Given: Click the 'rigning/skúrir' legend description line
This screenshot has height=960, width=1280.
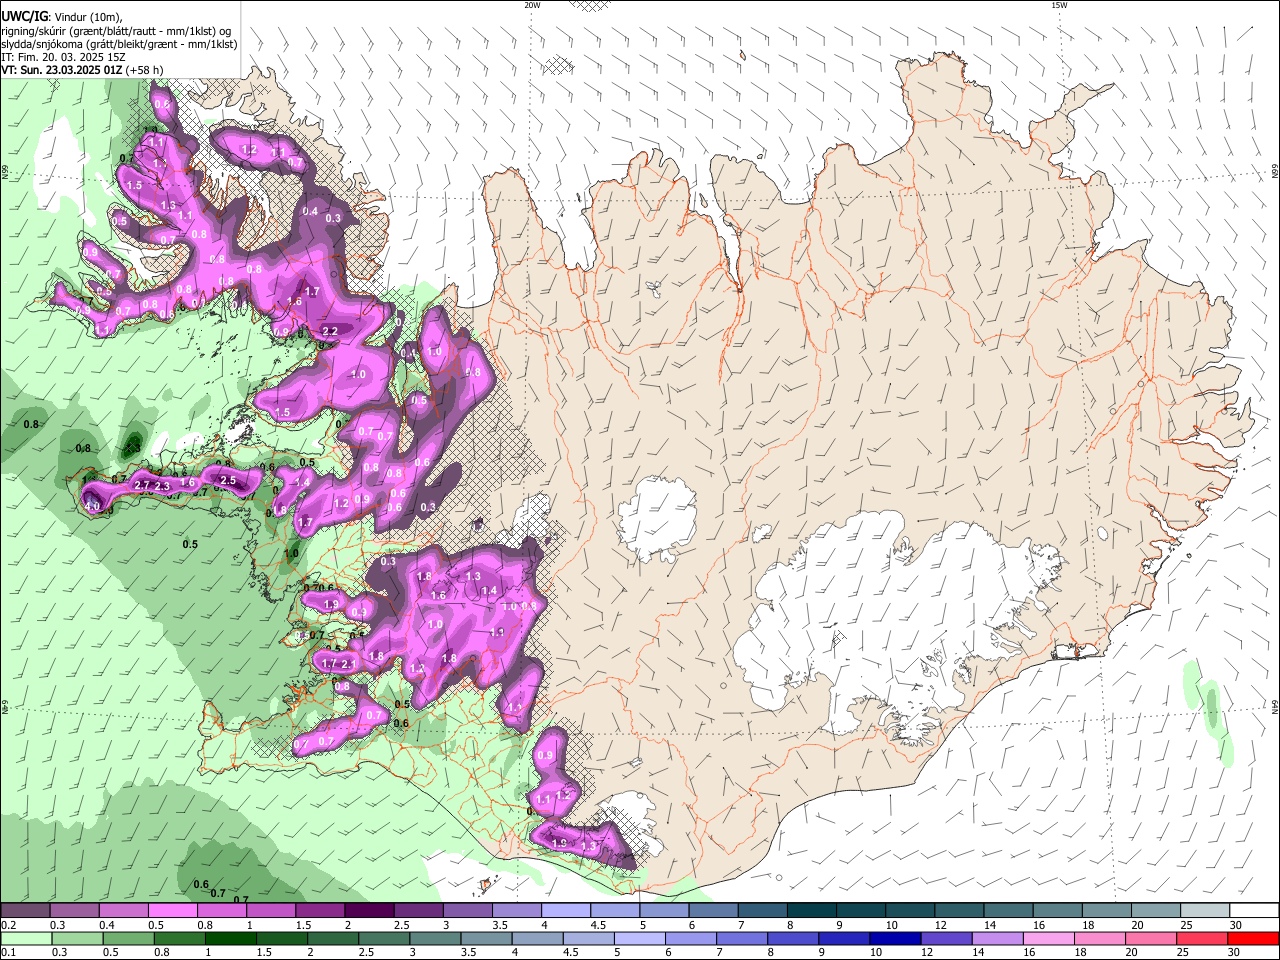Looking at the screenshot, I should point(116,31).
